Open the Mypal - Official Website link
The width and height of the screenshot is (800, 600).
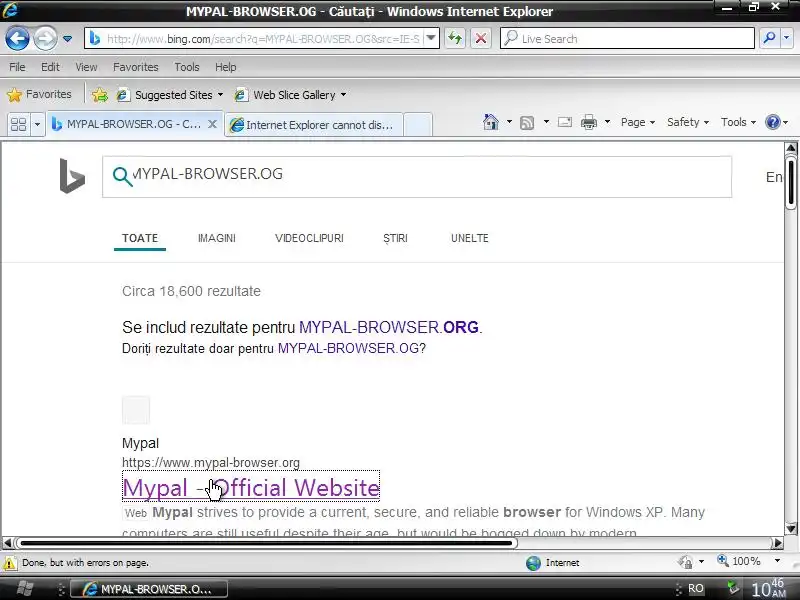pyautogui.click(x=251, y=487)
